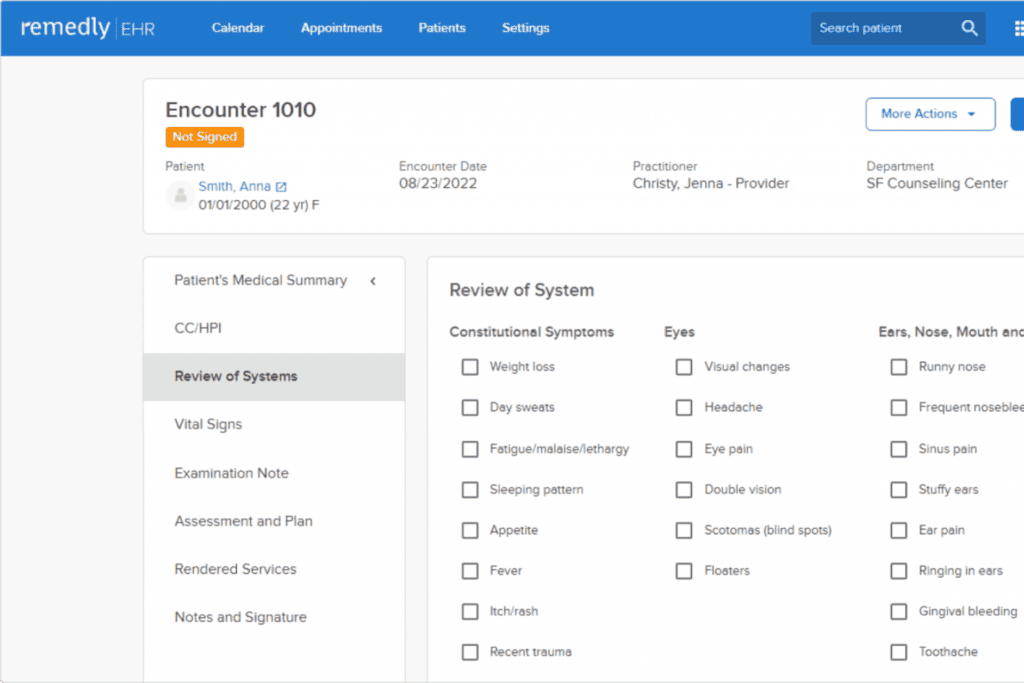Select the Fever checkbox
This screenshot has height=683, width=1024.
pyautogui.click(x=470, y=571)
